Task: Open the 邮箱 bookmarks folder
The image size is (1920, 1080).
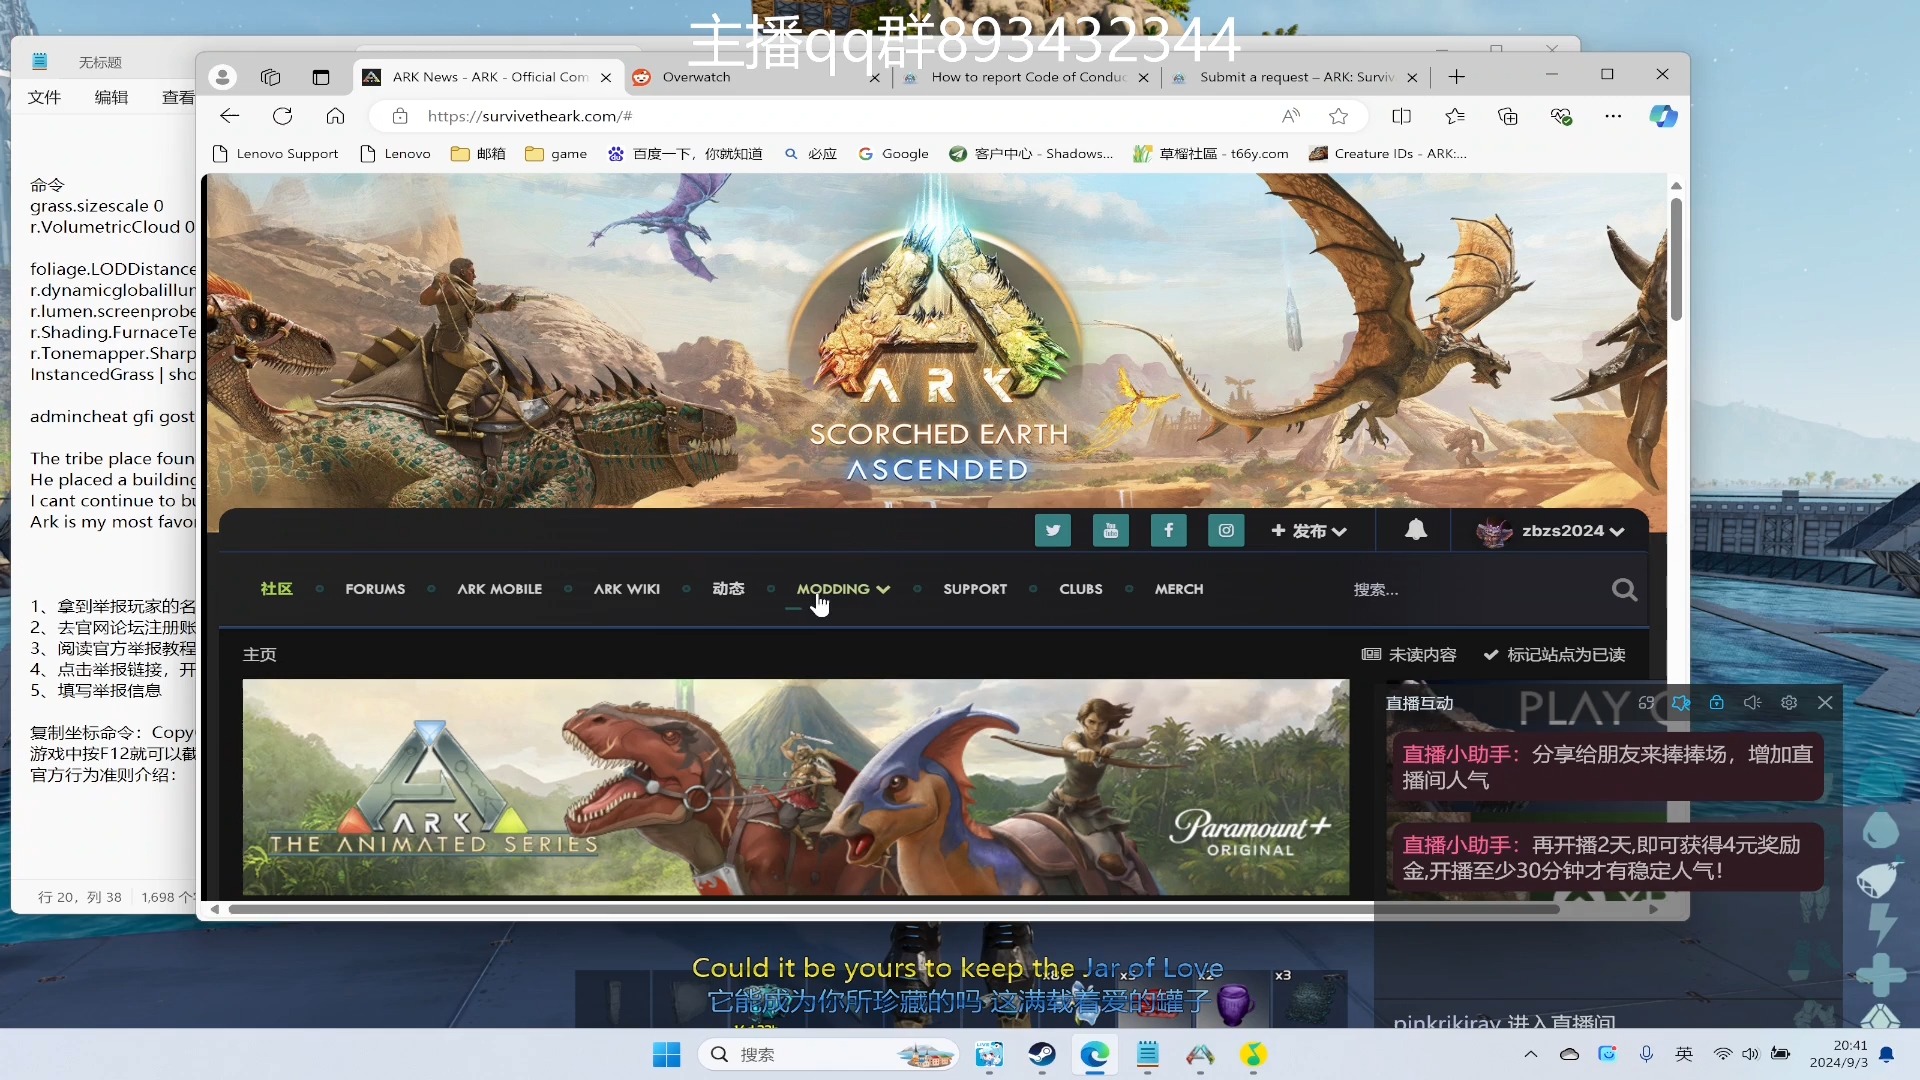Action: click(x=478, y=154)
